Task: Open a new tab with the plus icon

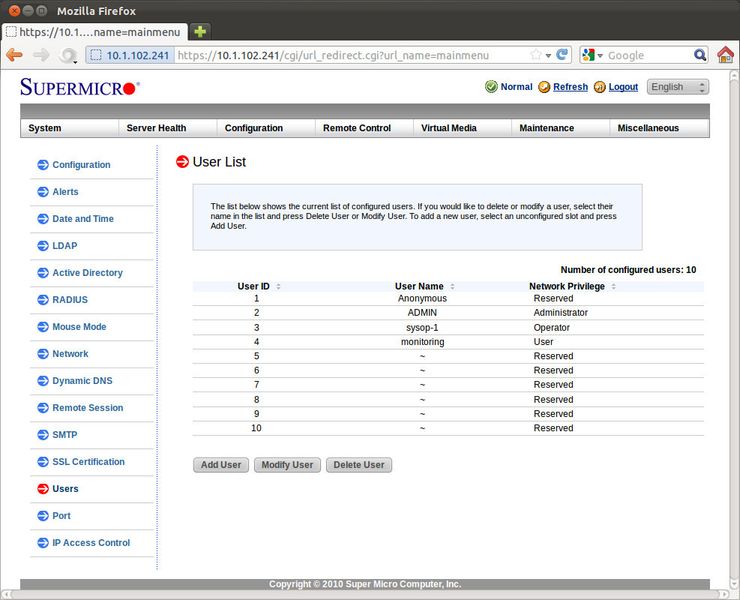Action: pyautogui.click(x=200, y=32)
